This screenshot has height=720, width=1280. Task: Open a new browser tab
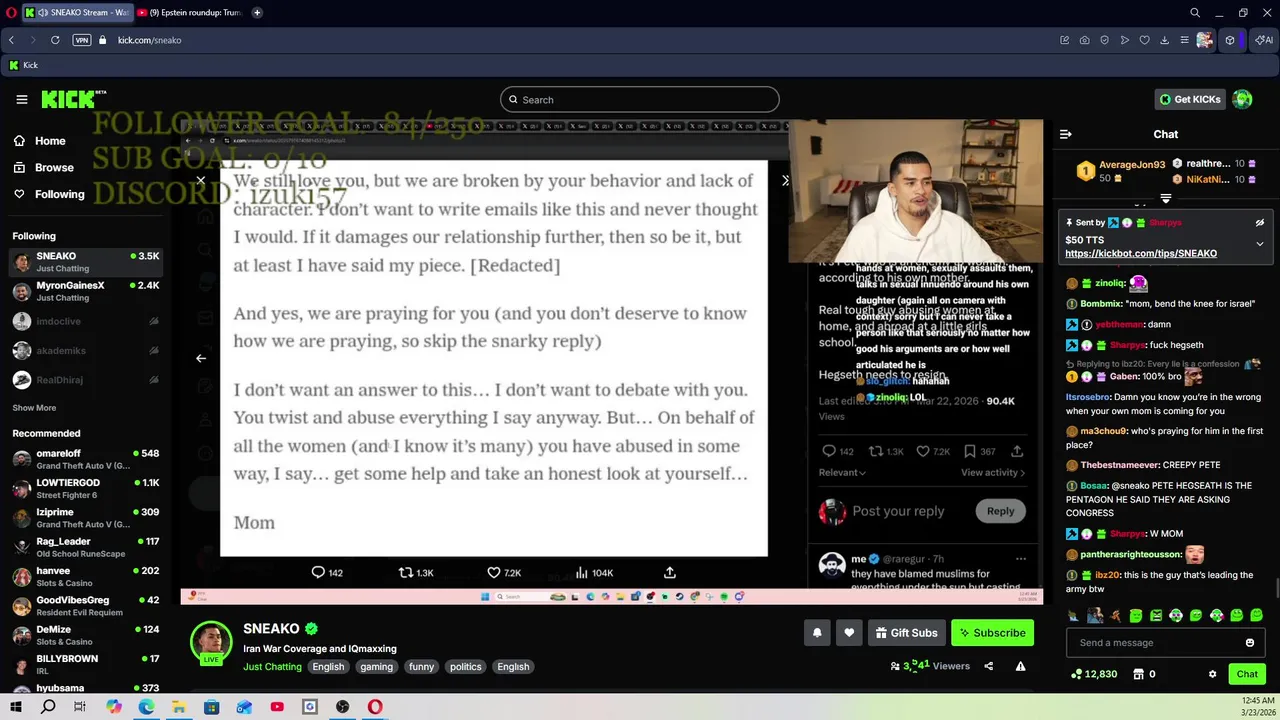pyautogui.click(x=257, y=13)
